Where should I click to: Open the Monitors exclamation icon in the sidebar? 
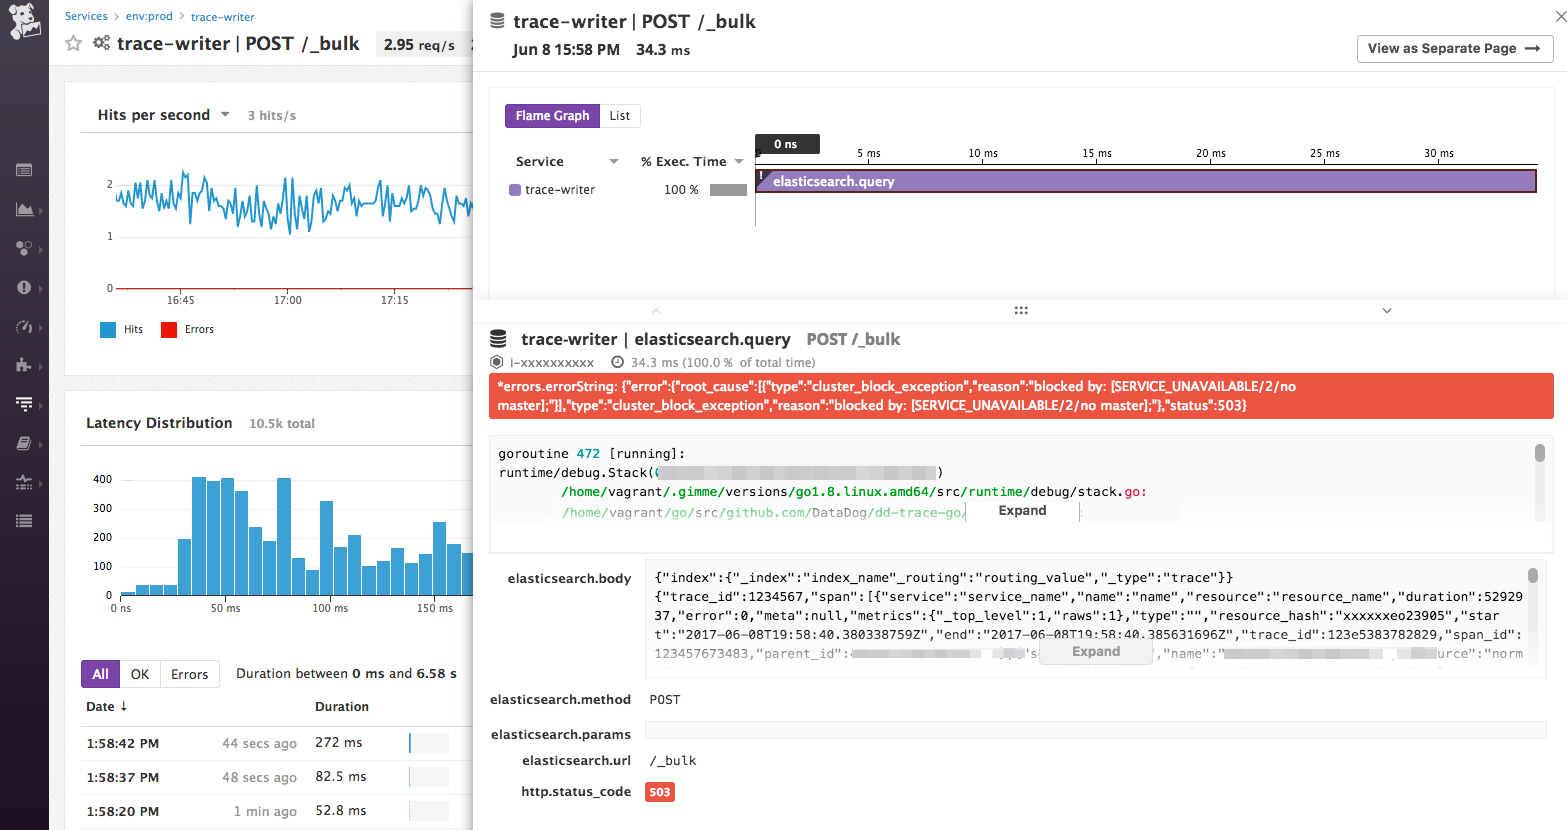24,288
